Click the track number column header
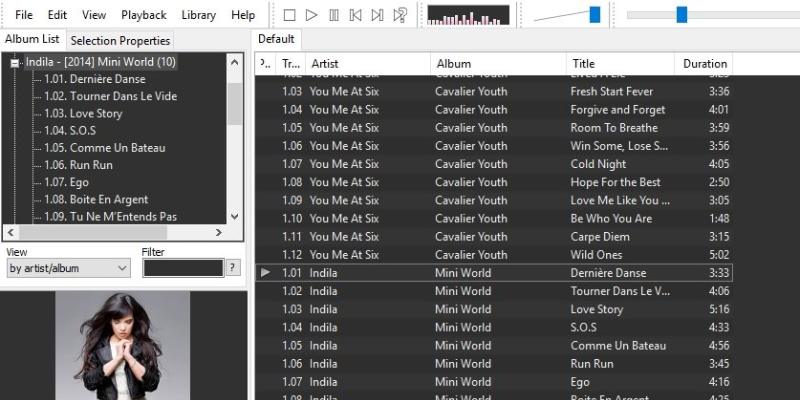The image size is (800, 400). pyautogui.click(x=291, y=64)
